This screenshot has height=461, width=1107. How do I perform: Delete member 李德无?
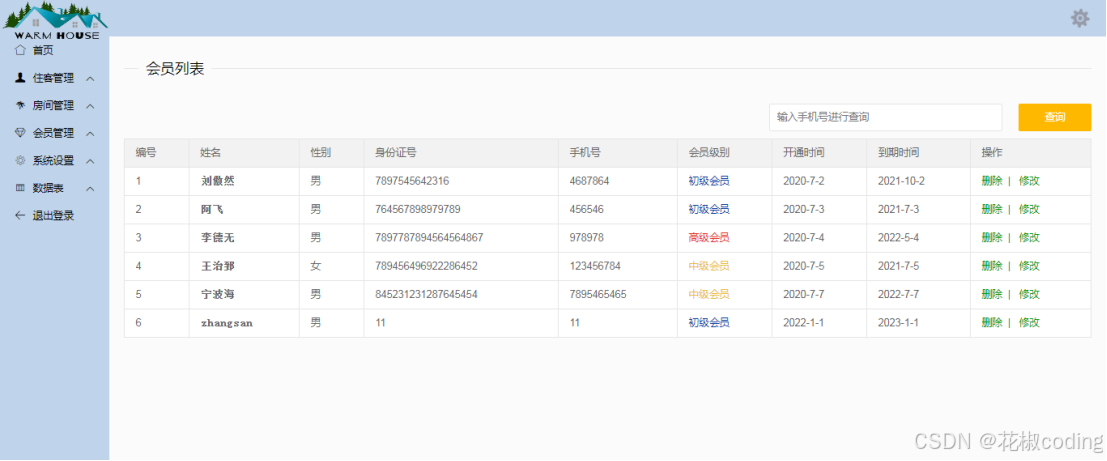(991, 237)
